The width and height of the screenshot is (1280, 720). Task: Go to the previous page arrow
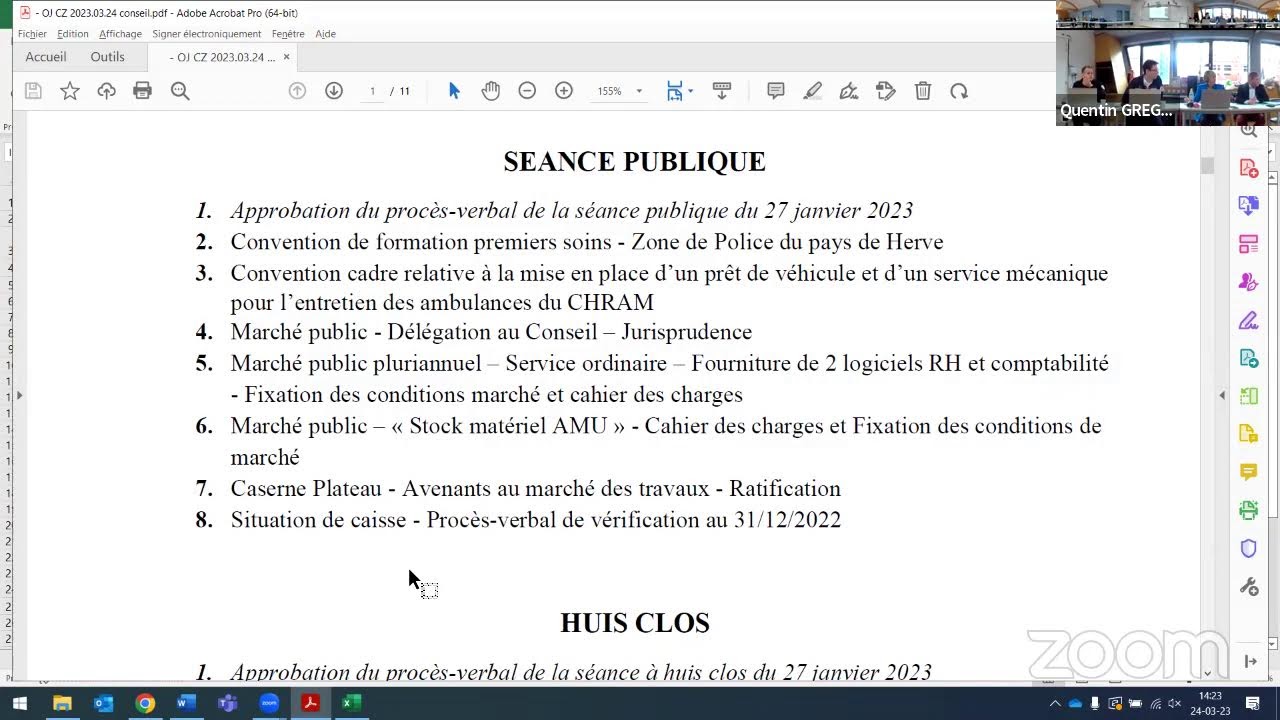[x=297, y=91]
